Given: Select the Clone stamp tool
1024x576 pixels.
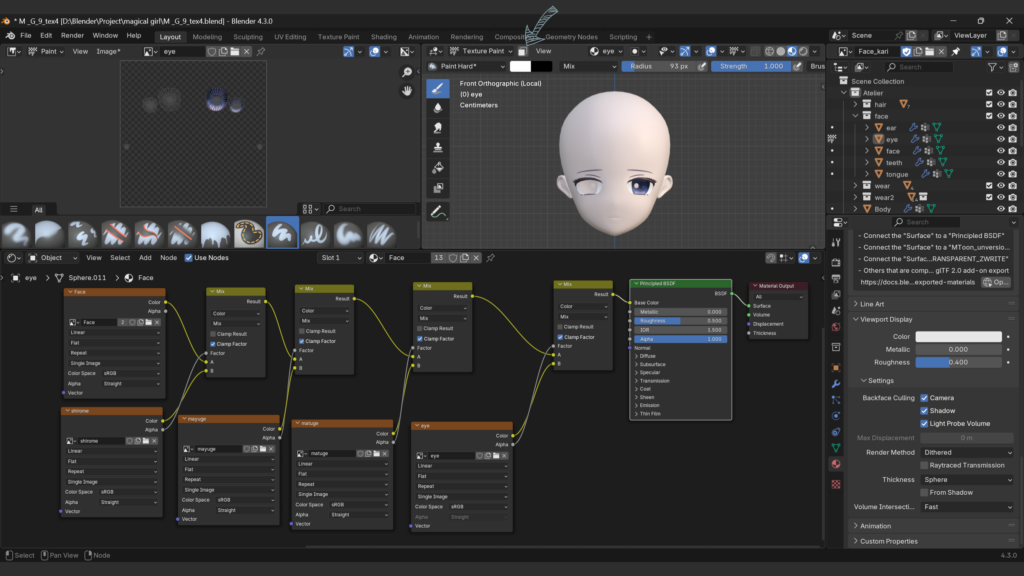Looking at the screenshot, I should 437,148.
